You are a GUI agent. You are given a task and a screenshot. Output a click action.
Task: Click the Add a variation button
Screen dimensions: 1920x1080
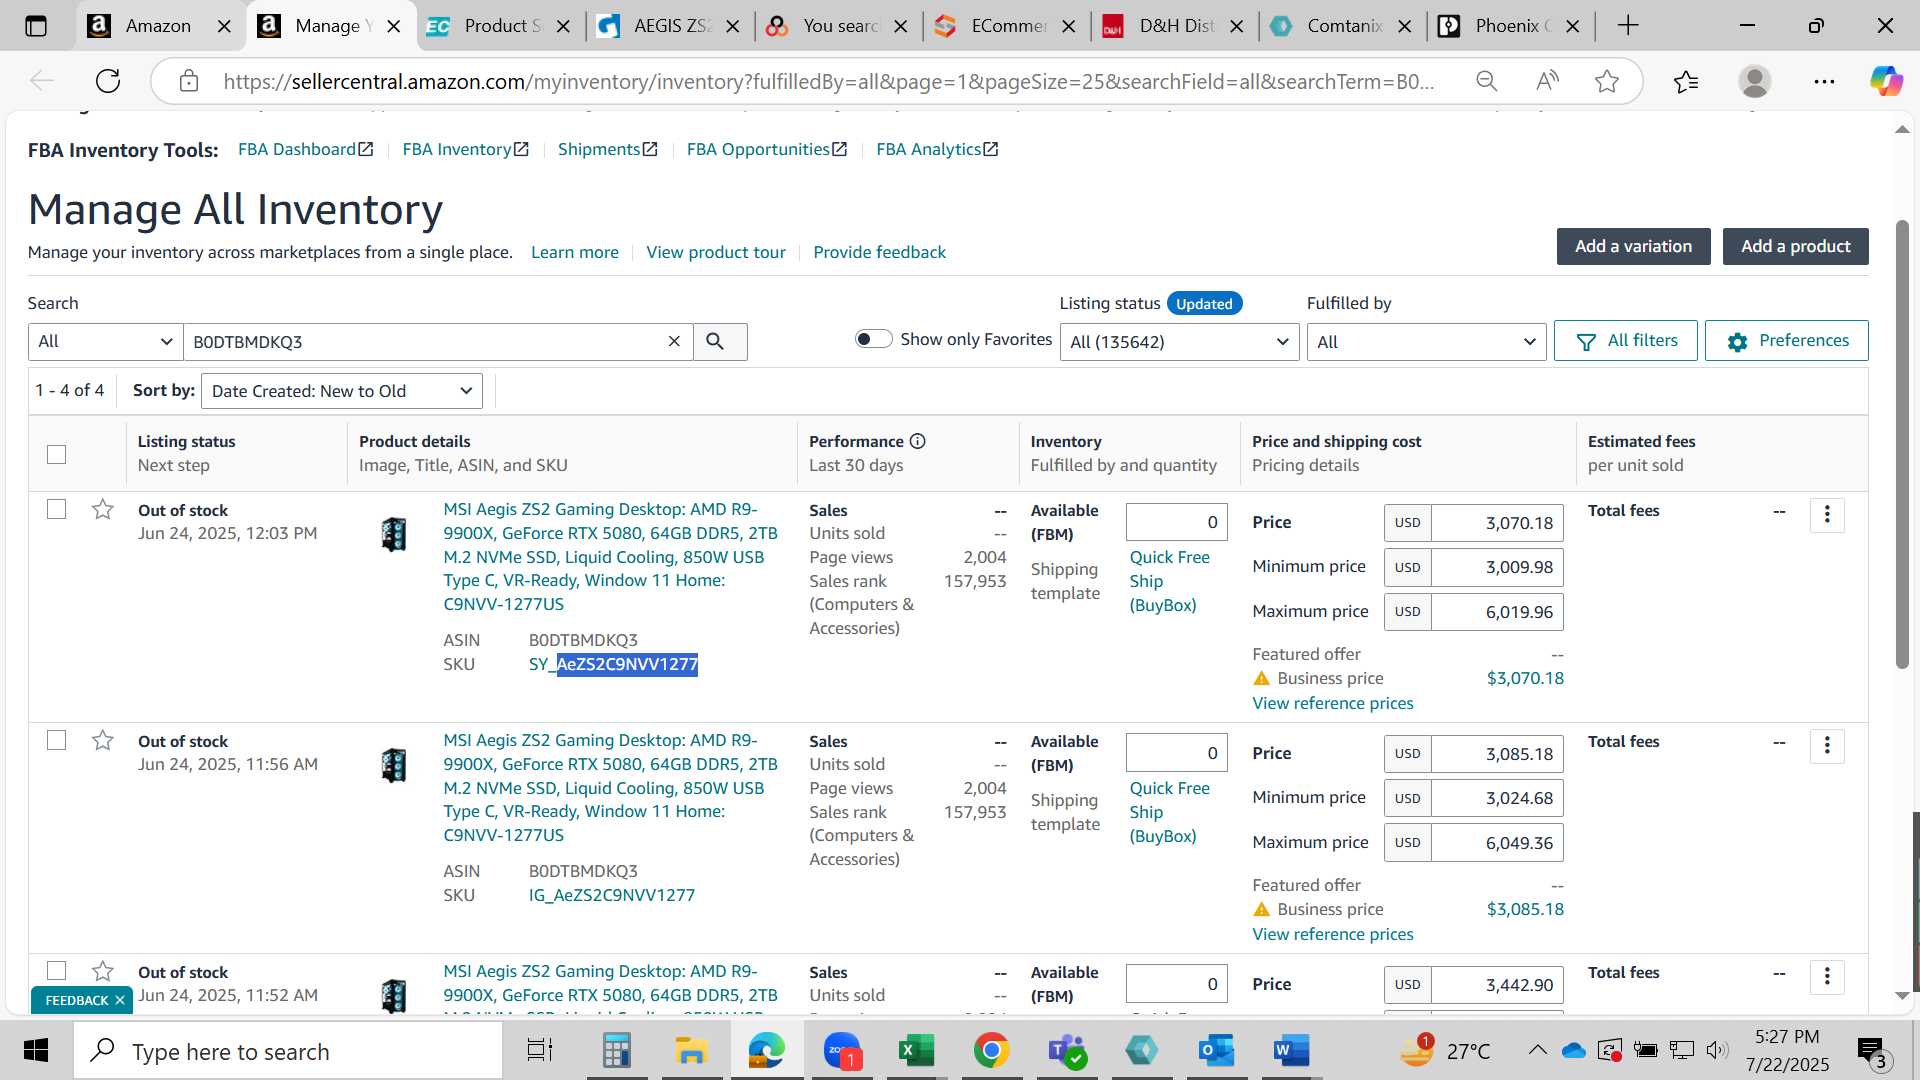pyautogui.click(x=1633, y=246)
